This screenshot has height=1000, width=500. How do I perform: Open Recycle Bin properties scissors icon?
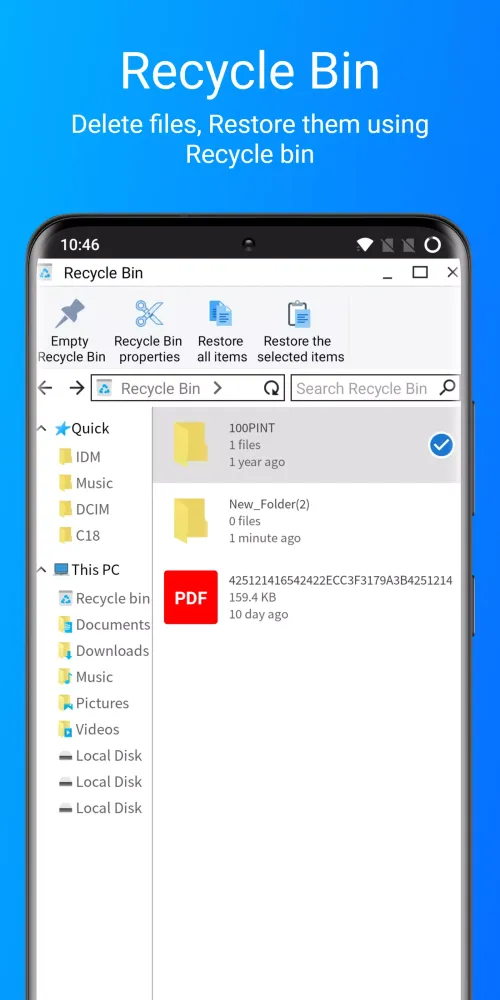(149, 313)
